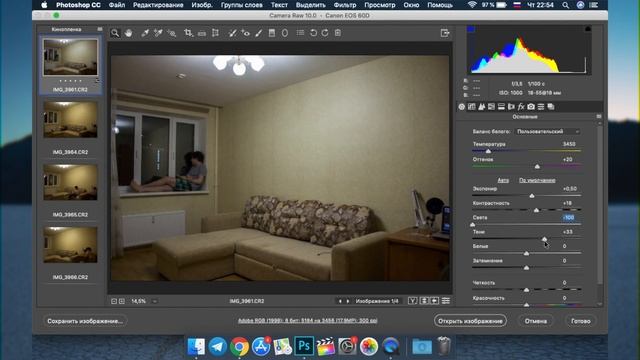Viewport: 640px width, 360px height.
Task: Click the Exposure slider handle
Action: 532,196
